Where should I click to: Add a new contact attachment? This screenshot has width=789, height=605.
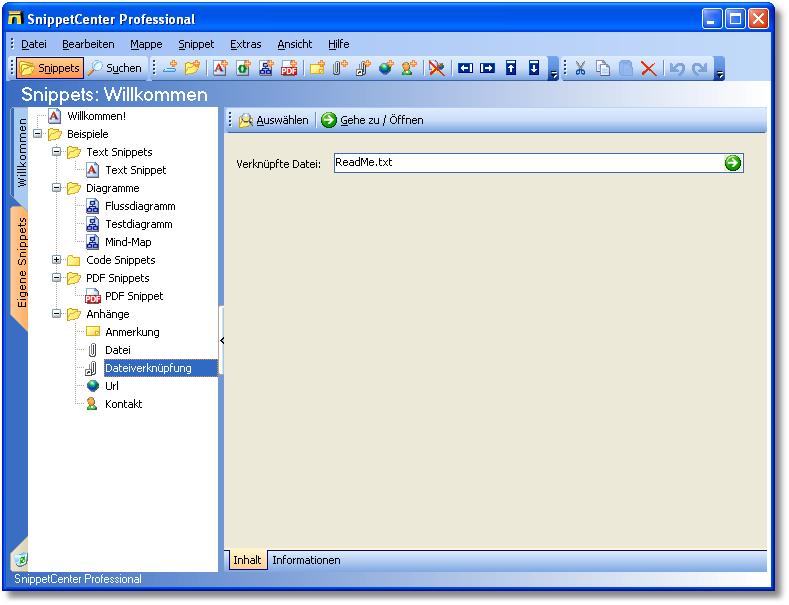409,68
